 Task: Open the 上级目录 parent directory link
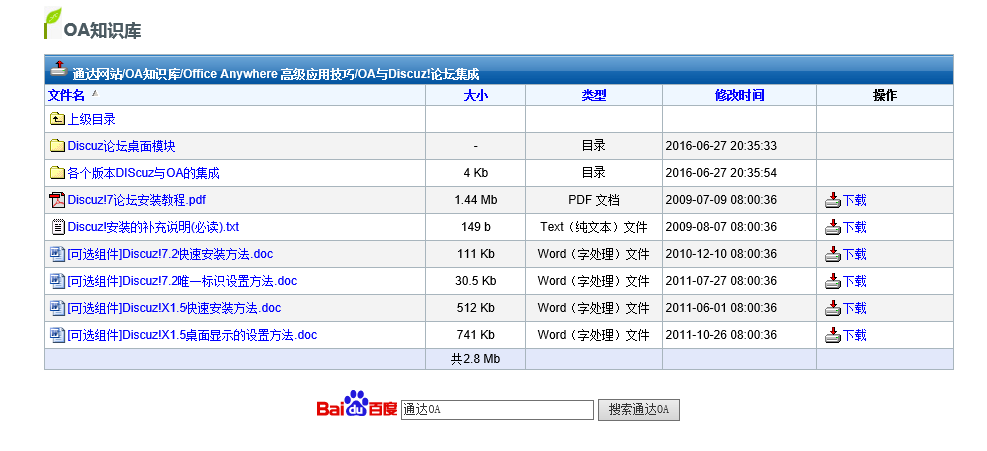point(92,119)
